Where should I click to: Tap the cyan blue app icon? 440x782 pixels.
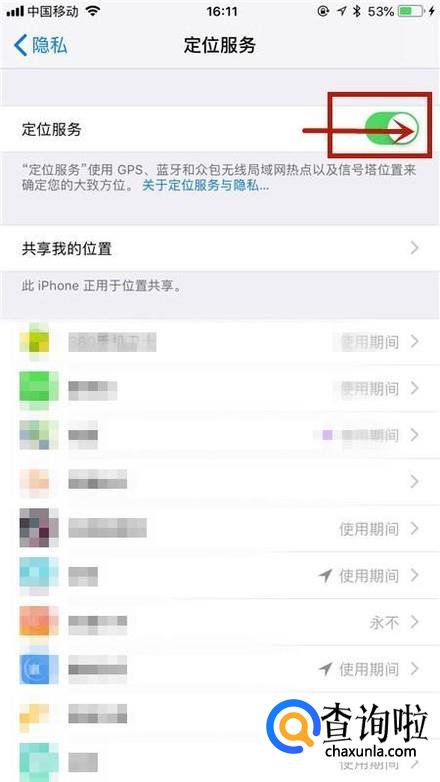[x=39, y=576]
